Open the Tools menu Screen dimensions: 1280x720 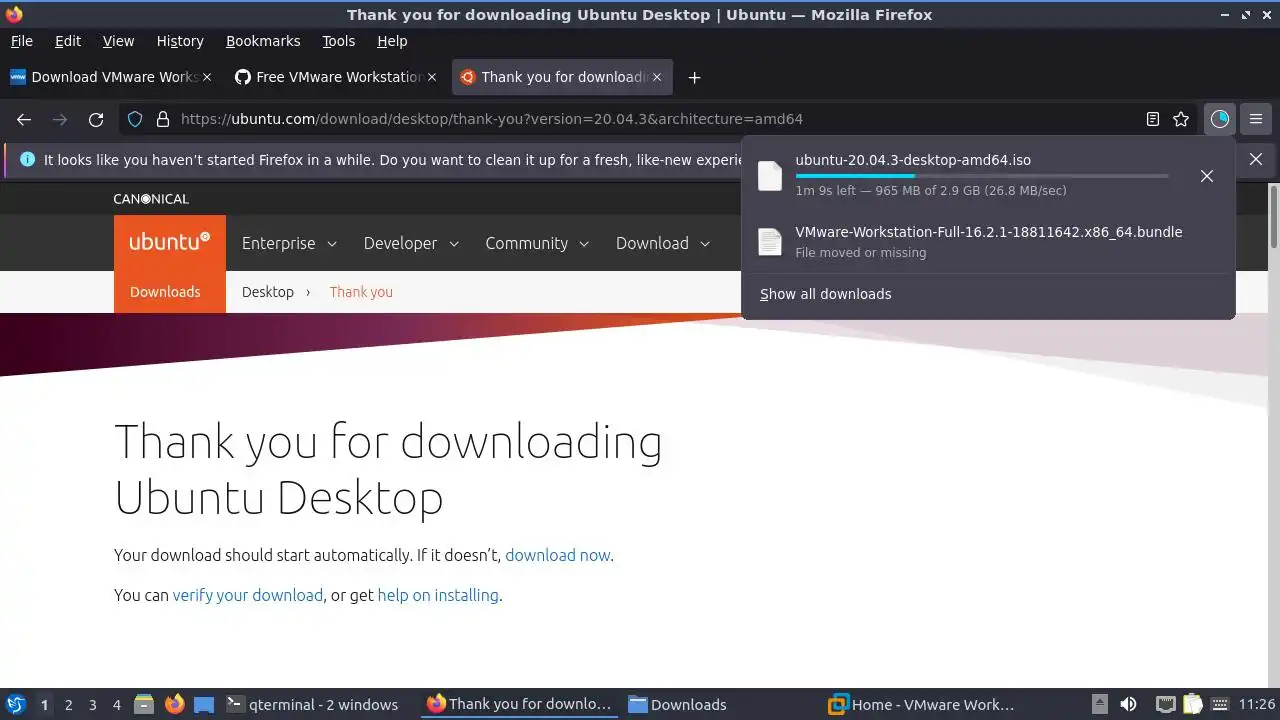tap(338, 41)
